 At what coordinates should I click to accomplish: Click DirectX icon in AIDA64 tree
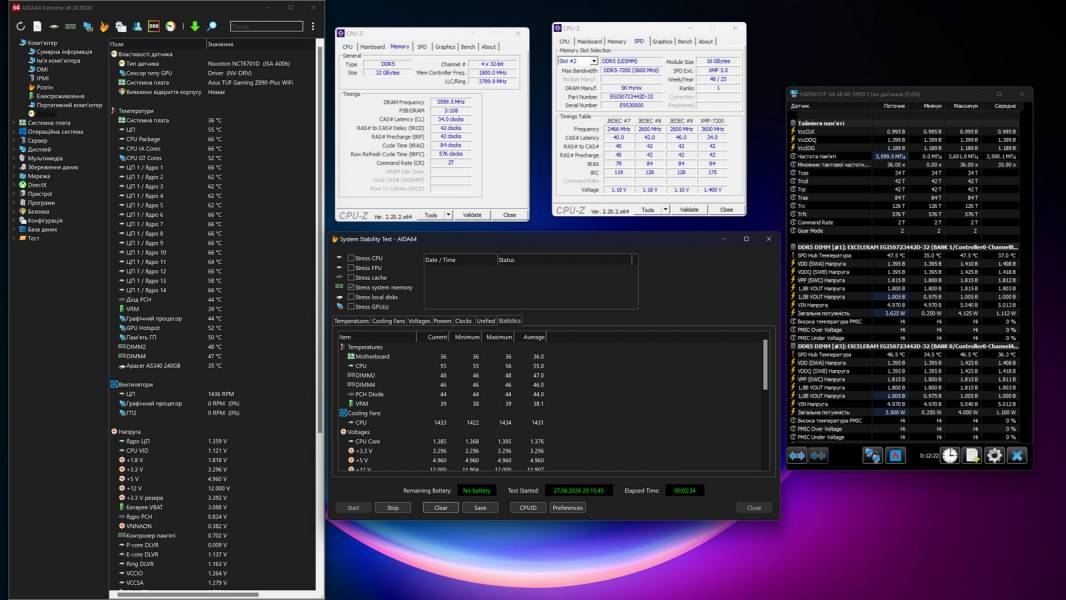(x=22, y=185)
